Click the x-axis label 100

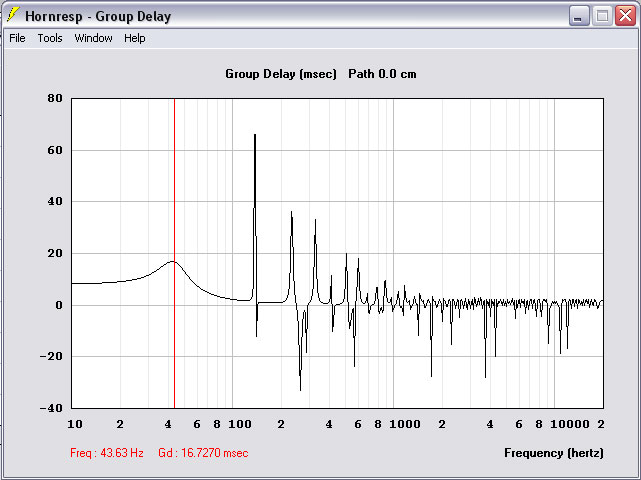tap(240, 424)
